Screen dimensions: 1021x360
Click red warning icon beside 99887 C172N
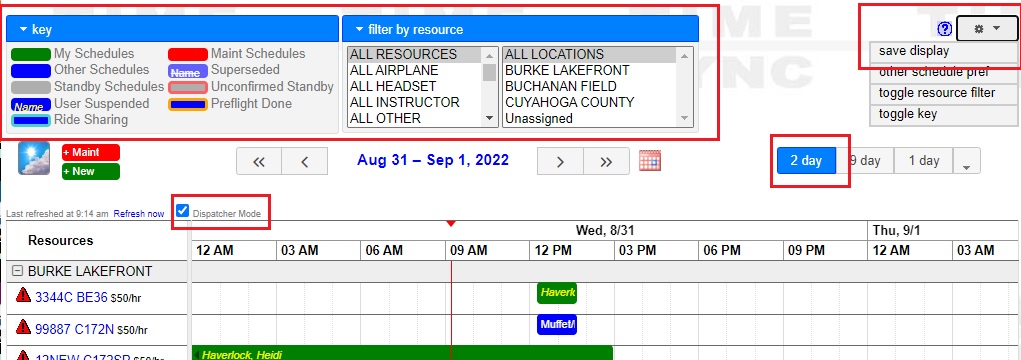(x=23, y=326)
